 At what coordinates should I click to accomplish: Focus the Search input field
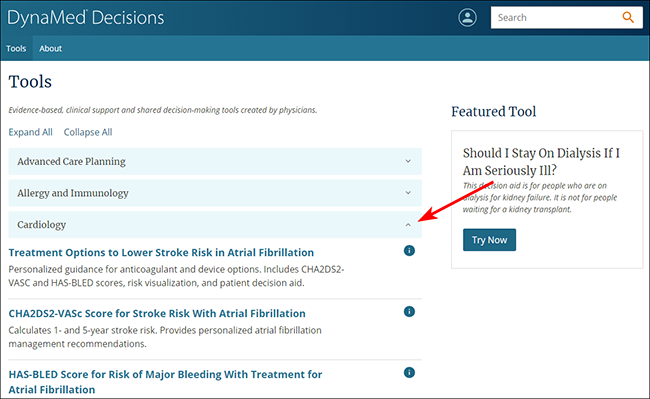[555, 17]
